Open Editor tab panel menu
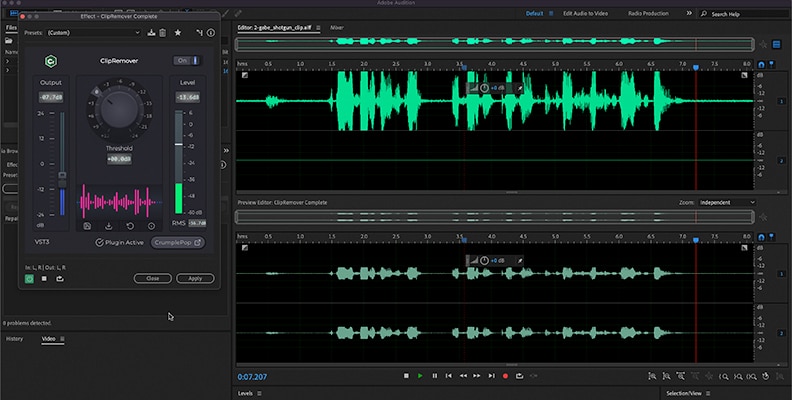 (318, 28)
